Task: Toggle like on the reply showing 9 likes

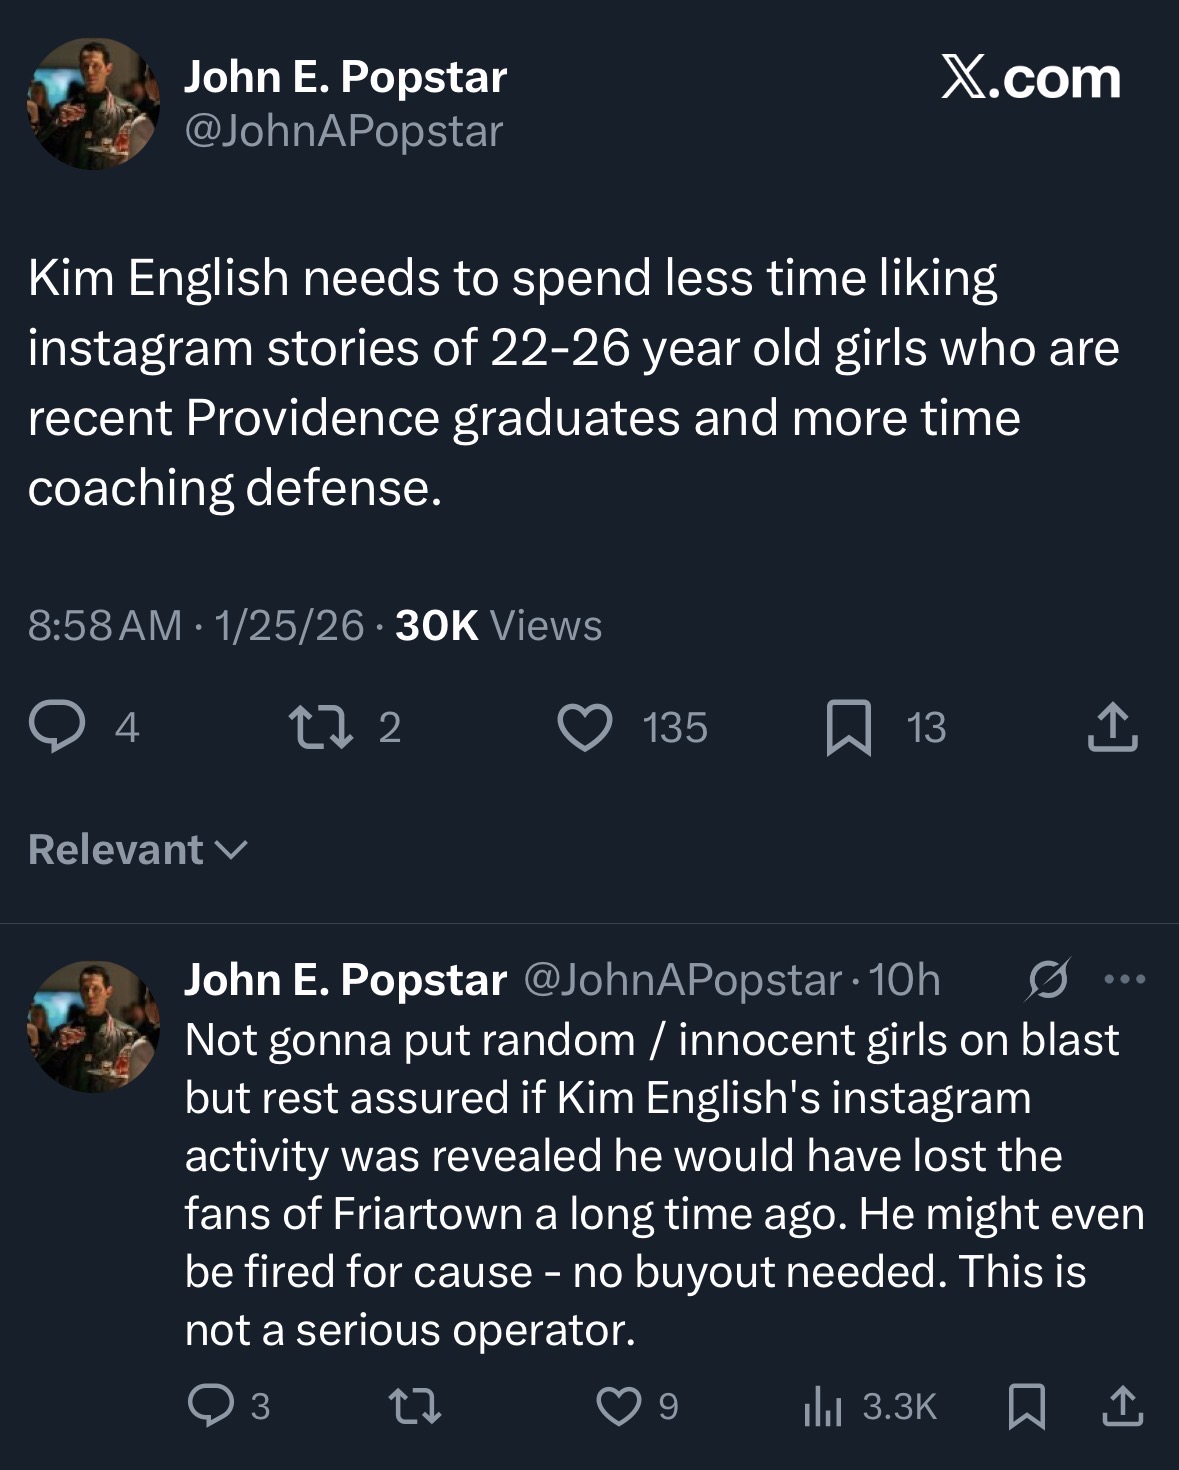Action: (618, 1406)
